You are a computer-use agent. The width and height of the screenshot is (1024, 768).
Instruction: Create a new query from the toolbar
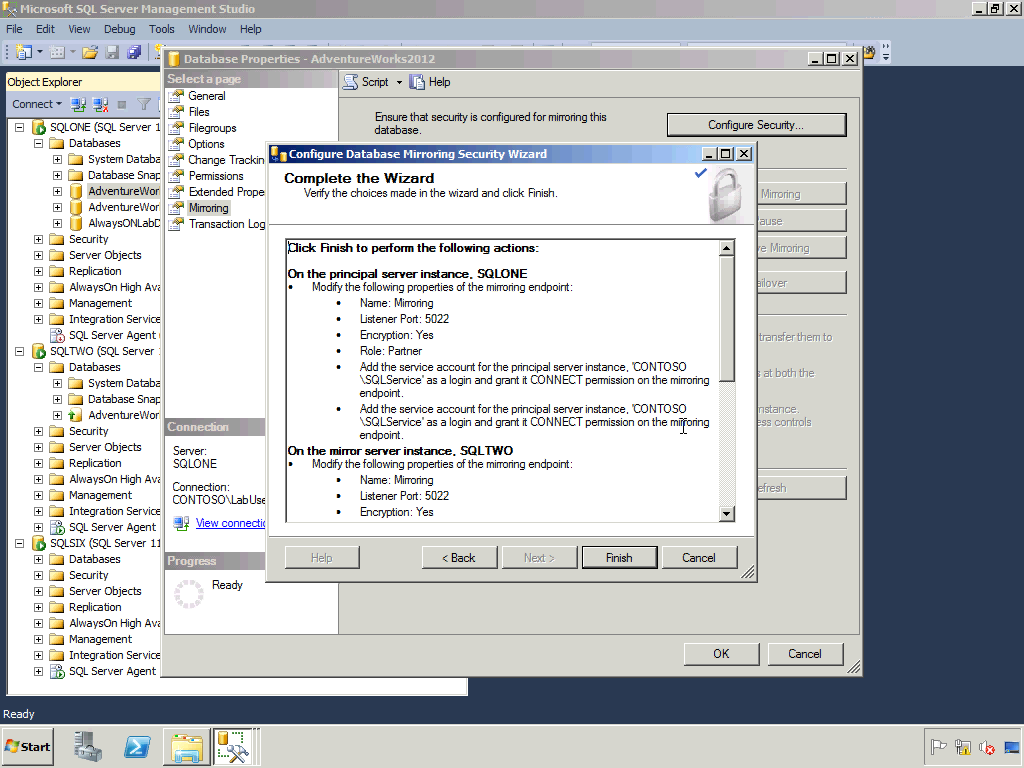coord(23,52)
